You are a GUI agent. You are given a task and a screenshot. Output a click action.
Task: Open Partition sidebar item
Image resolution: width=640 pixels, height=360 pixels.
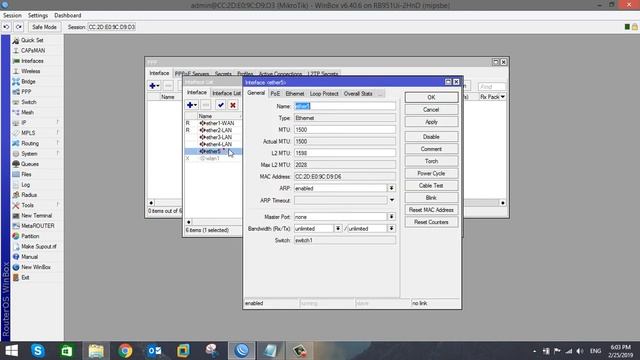(x=30, y=236)
